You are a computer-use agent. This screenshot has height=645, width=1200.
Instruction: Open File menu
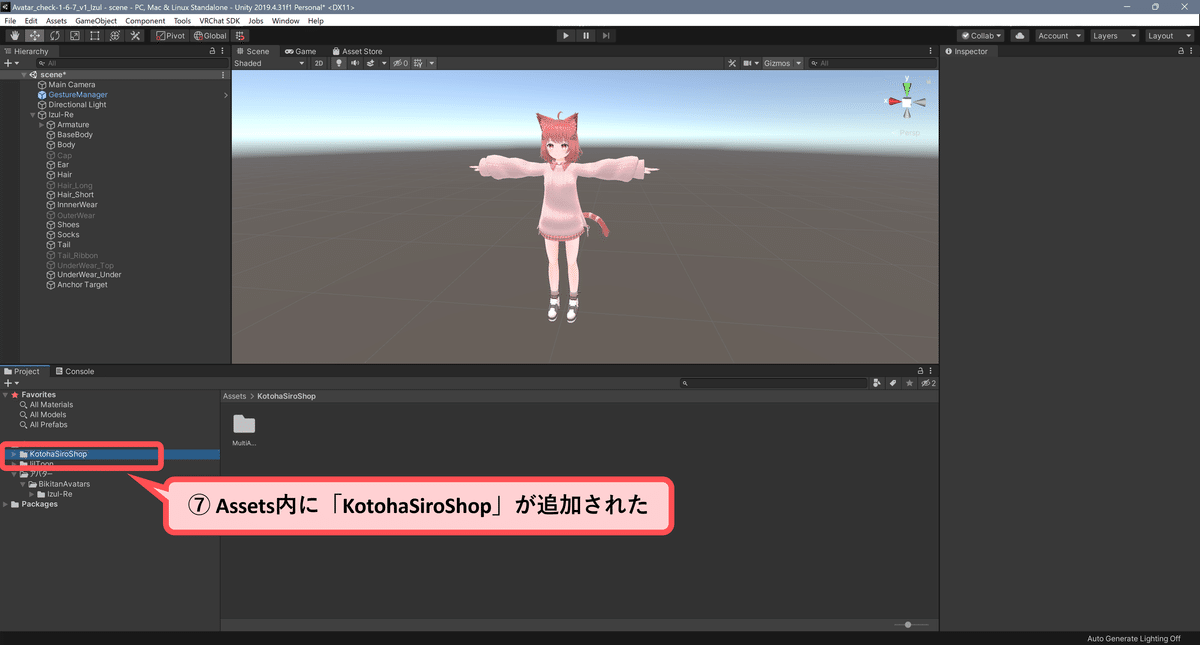click(10, 21)
